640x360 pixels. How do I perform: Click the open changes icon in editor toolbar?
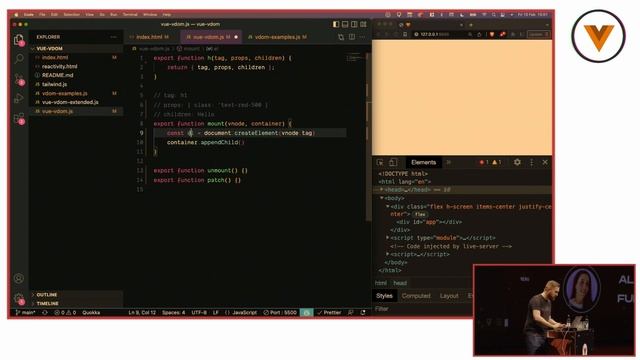341,37
